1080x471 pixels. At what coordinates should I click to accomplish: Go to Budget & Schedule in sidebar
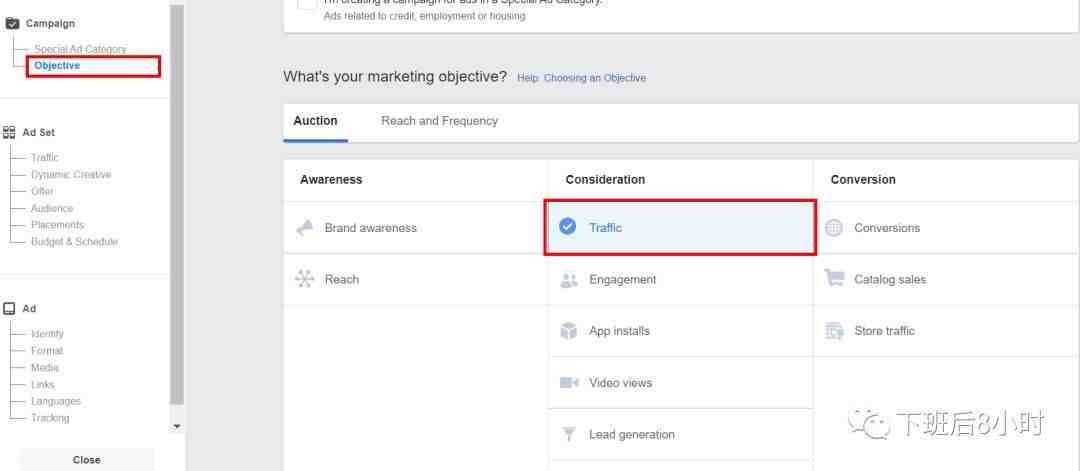(x=74, y=242)
